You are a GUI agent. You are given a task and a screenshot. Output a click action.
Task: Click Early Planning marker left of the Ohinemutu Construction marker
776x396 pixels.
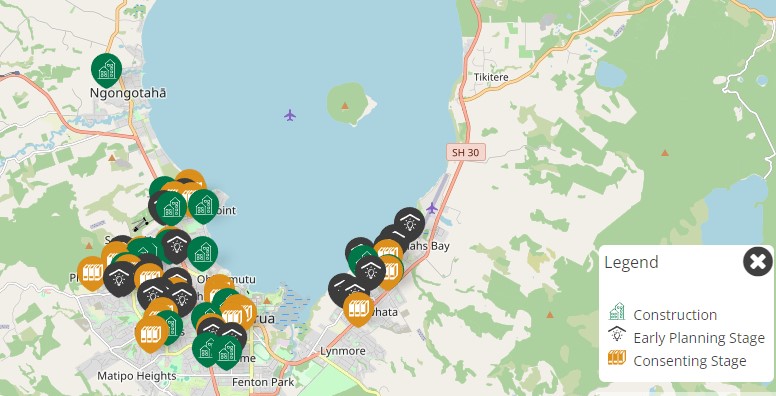click(176, 245)
